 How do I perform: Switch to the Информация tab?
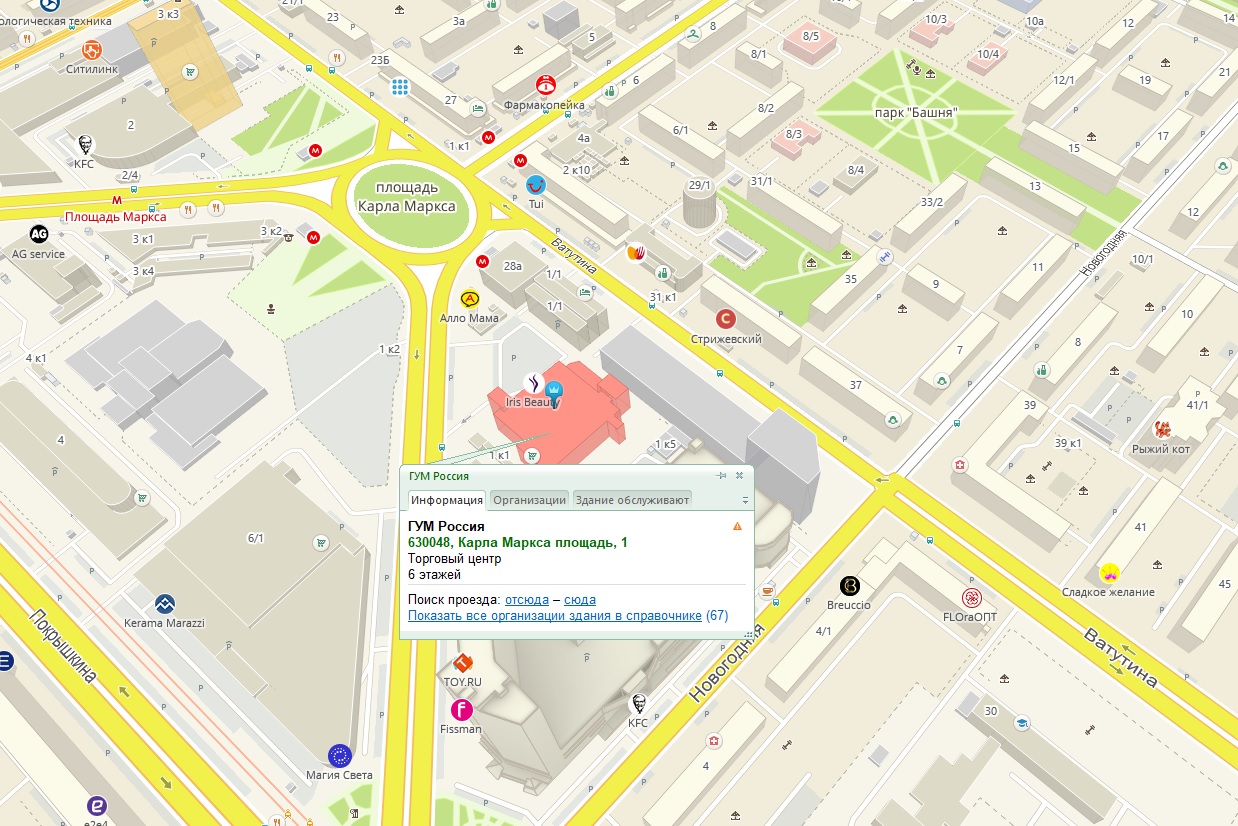tap(447, 500)
